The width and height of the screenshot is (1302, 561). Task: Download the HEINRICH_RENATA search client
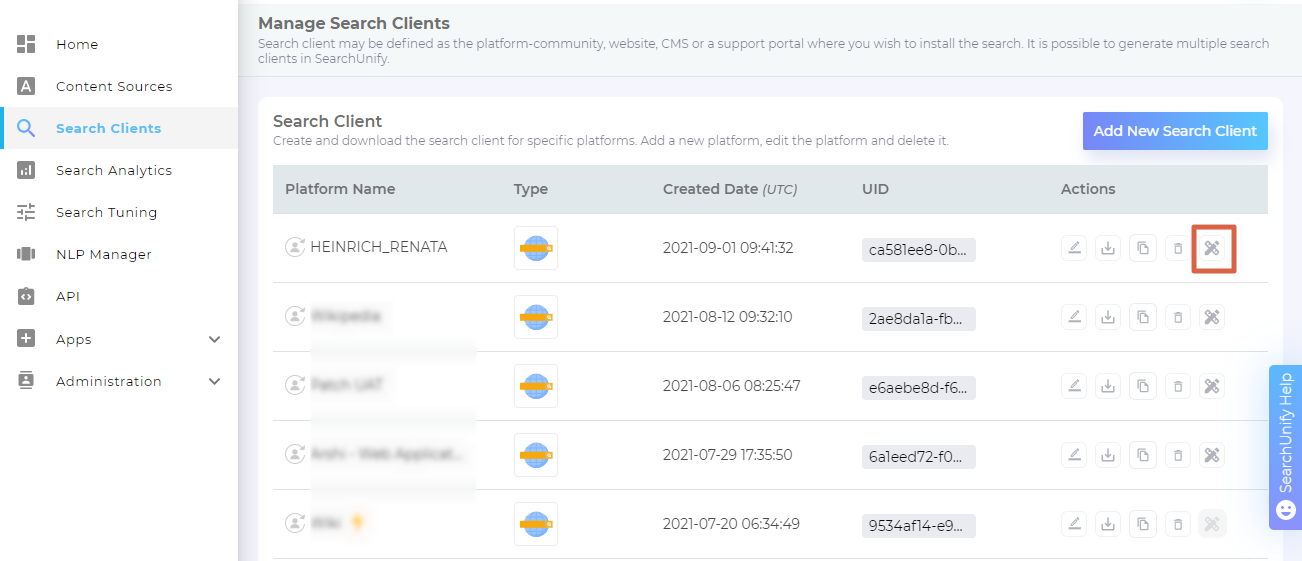pos(1108,248)
